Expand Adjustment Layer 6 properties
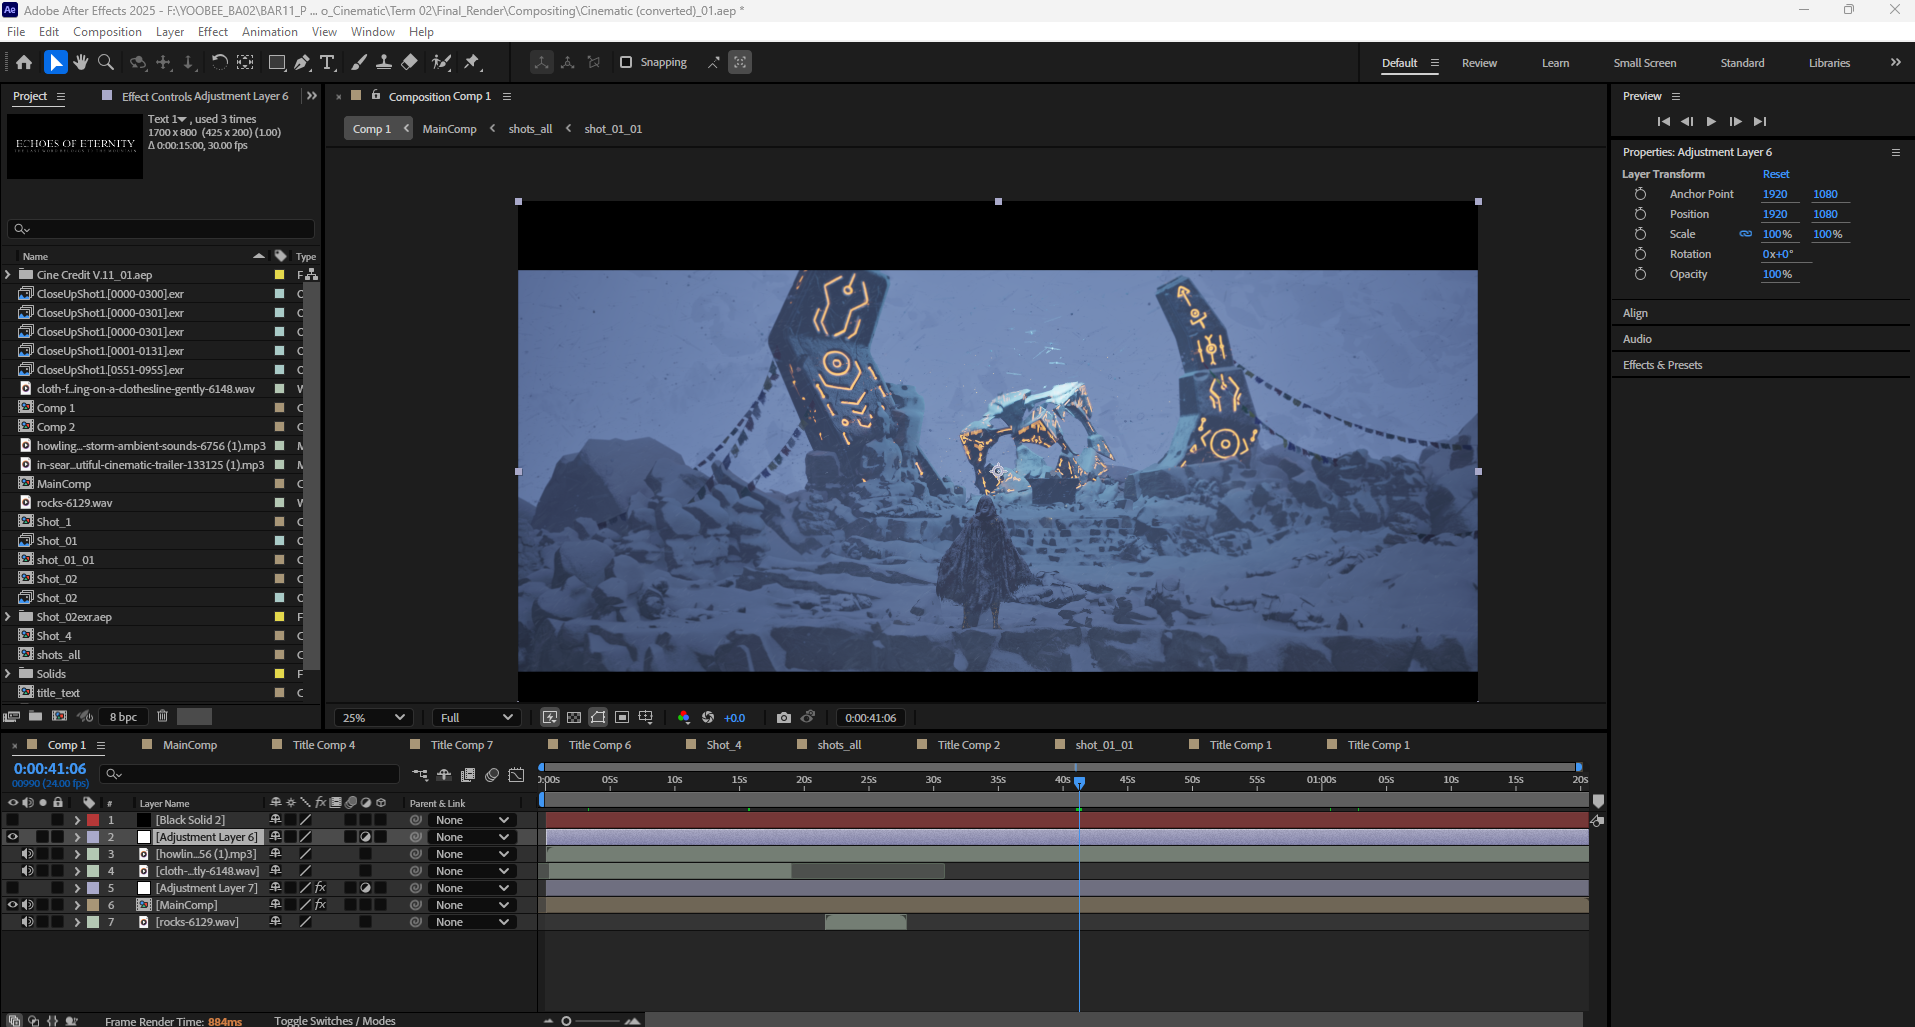Viewport: 1915px width, 1027px height. pyautogui.click(x=77, y=837)
